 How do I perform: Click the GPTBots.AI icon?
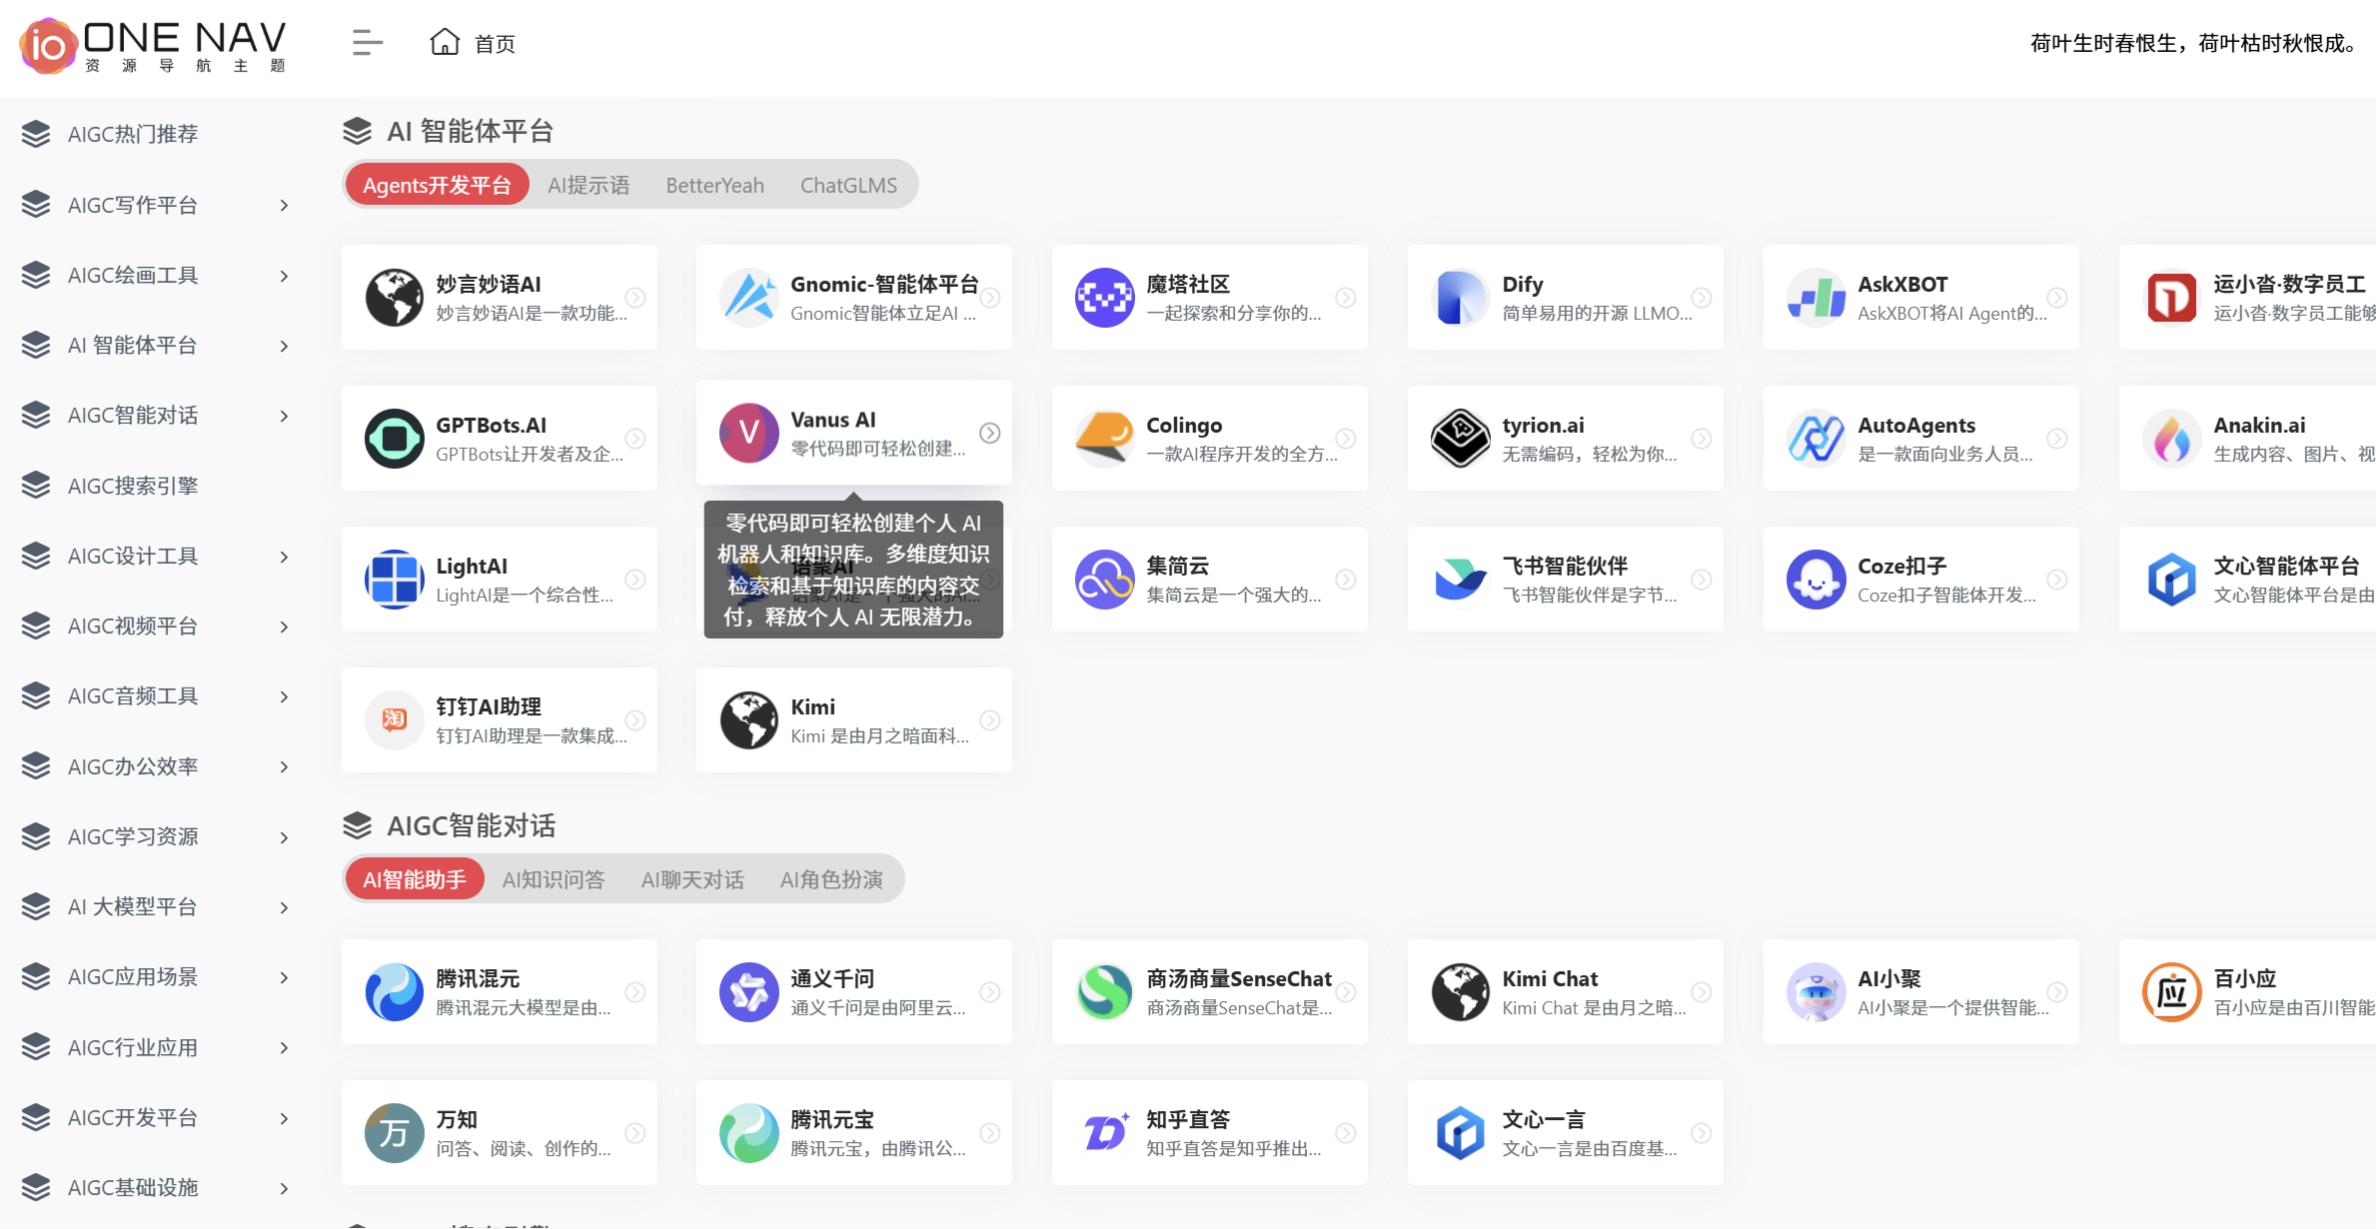(394, 438)
